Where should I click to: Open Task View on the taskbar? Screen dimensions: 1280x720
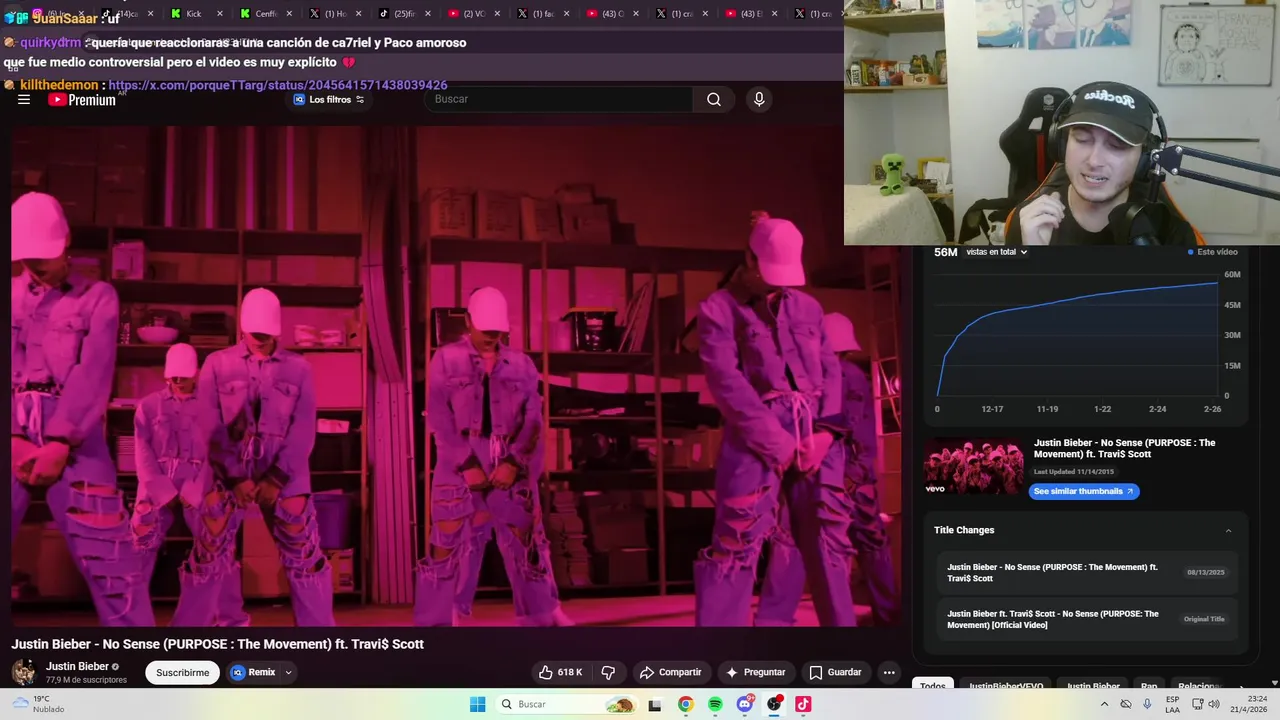[x=655, y=704]
